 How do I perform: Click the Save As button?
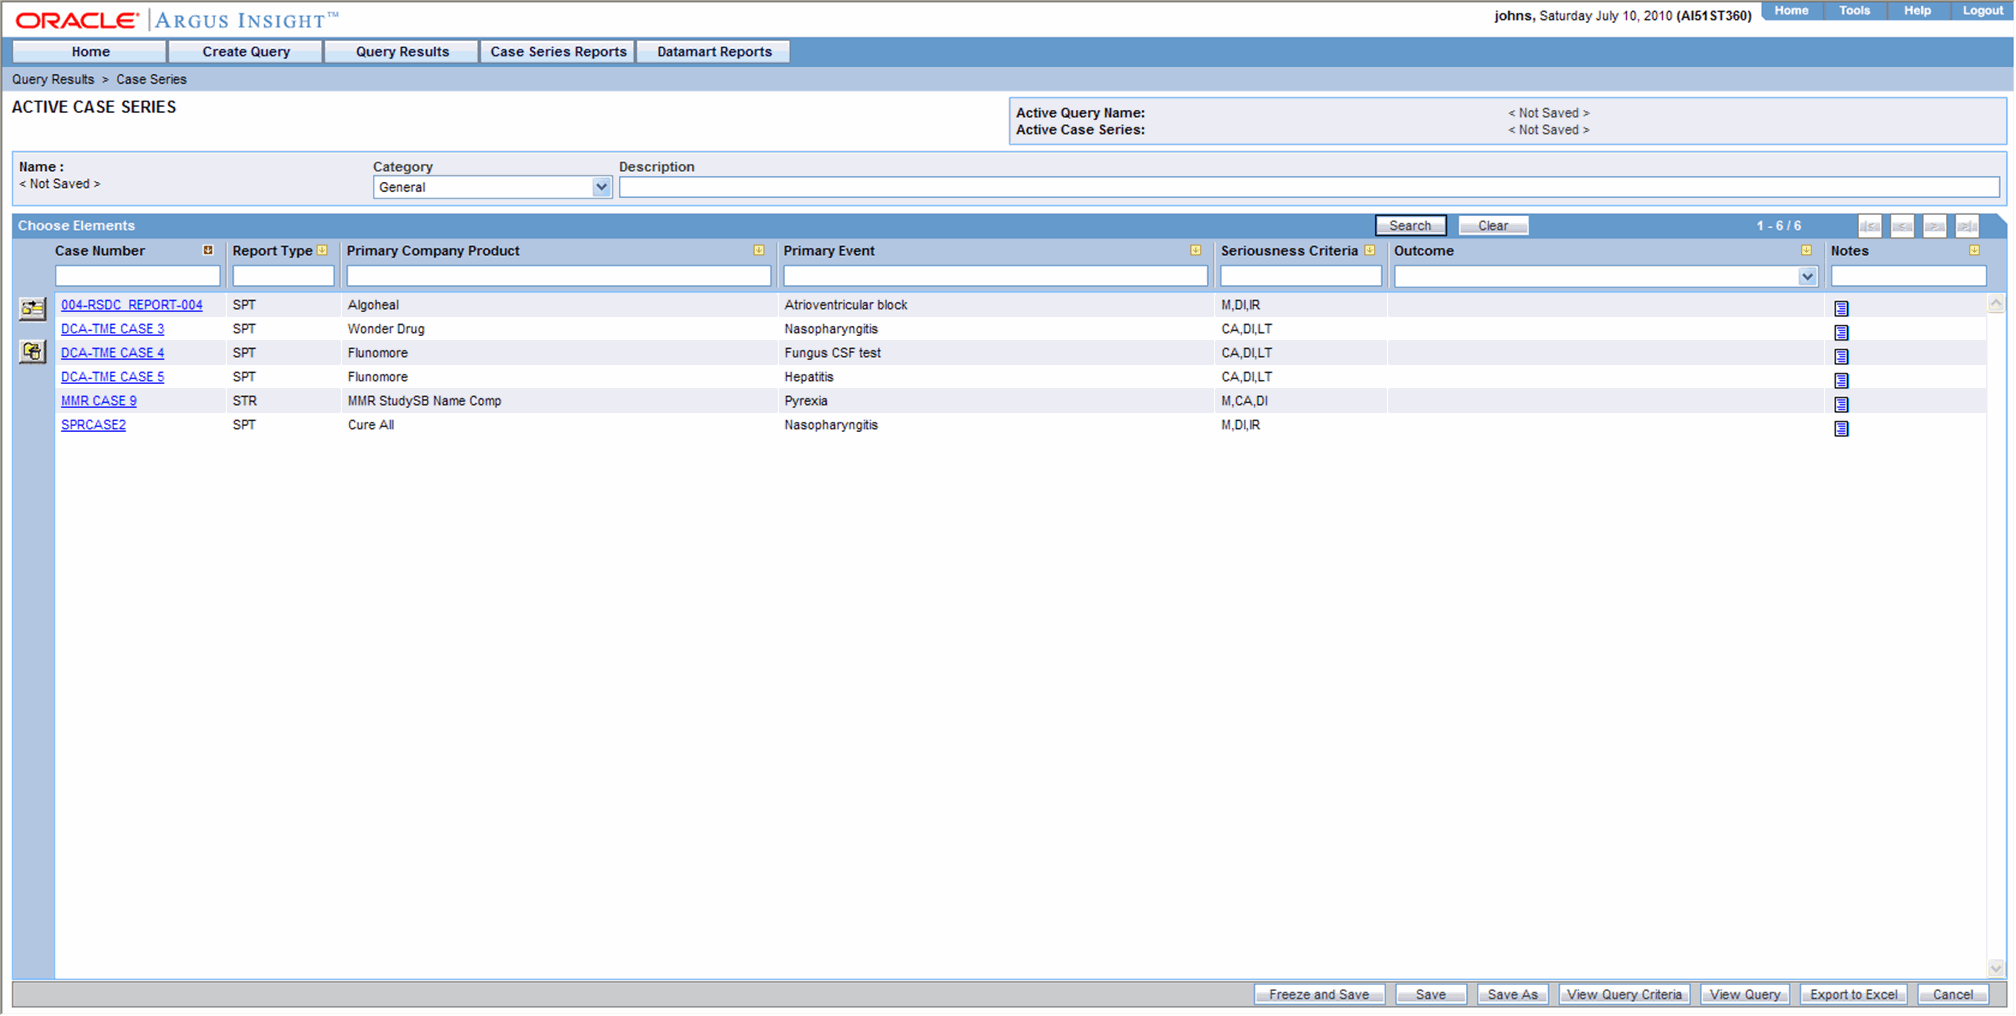tap(1513, 995)
